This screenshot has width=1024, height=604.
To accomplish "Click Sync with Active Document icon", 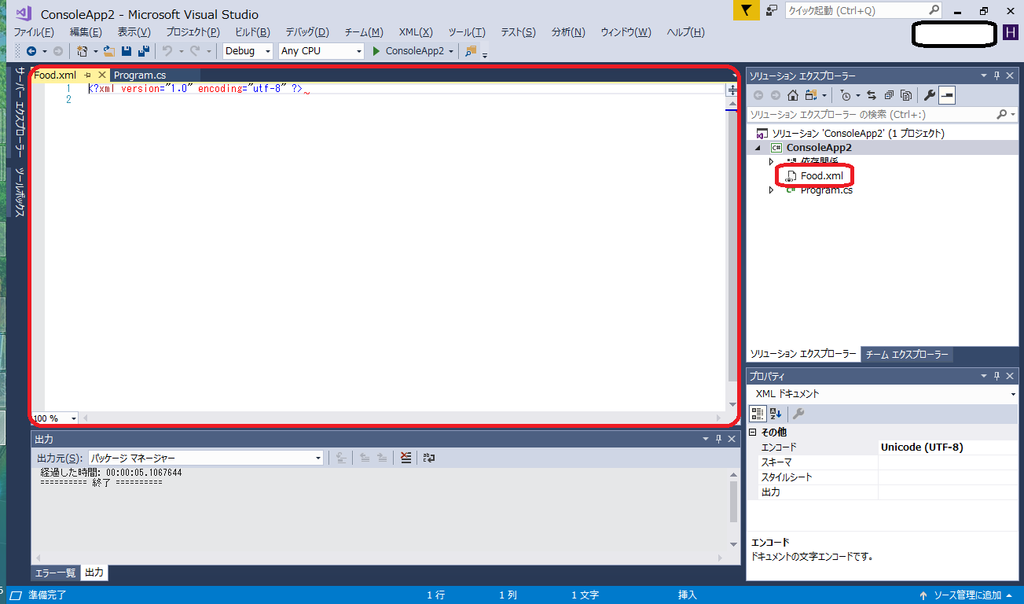I will (x=871, y=95).
